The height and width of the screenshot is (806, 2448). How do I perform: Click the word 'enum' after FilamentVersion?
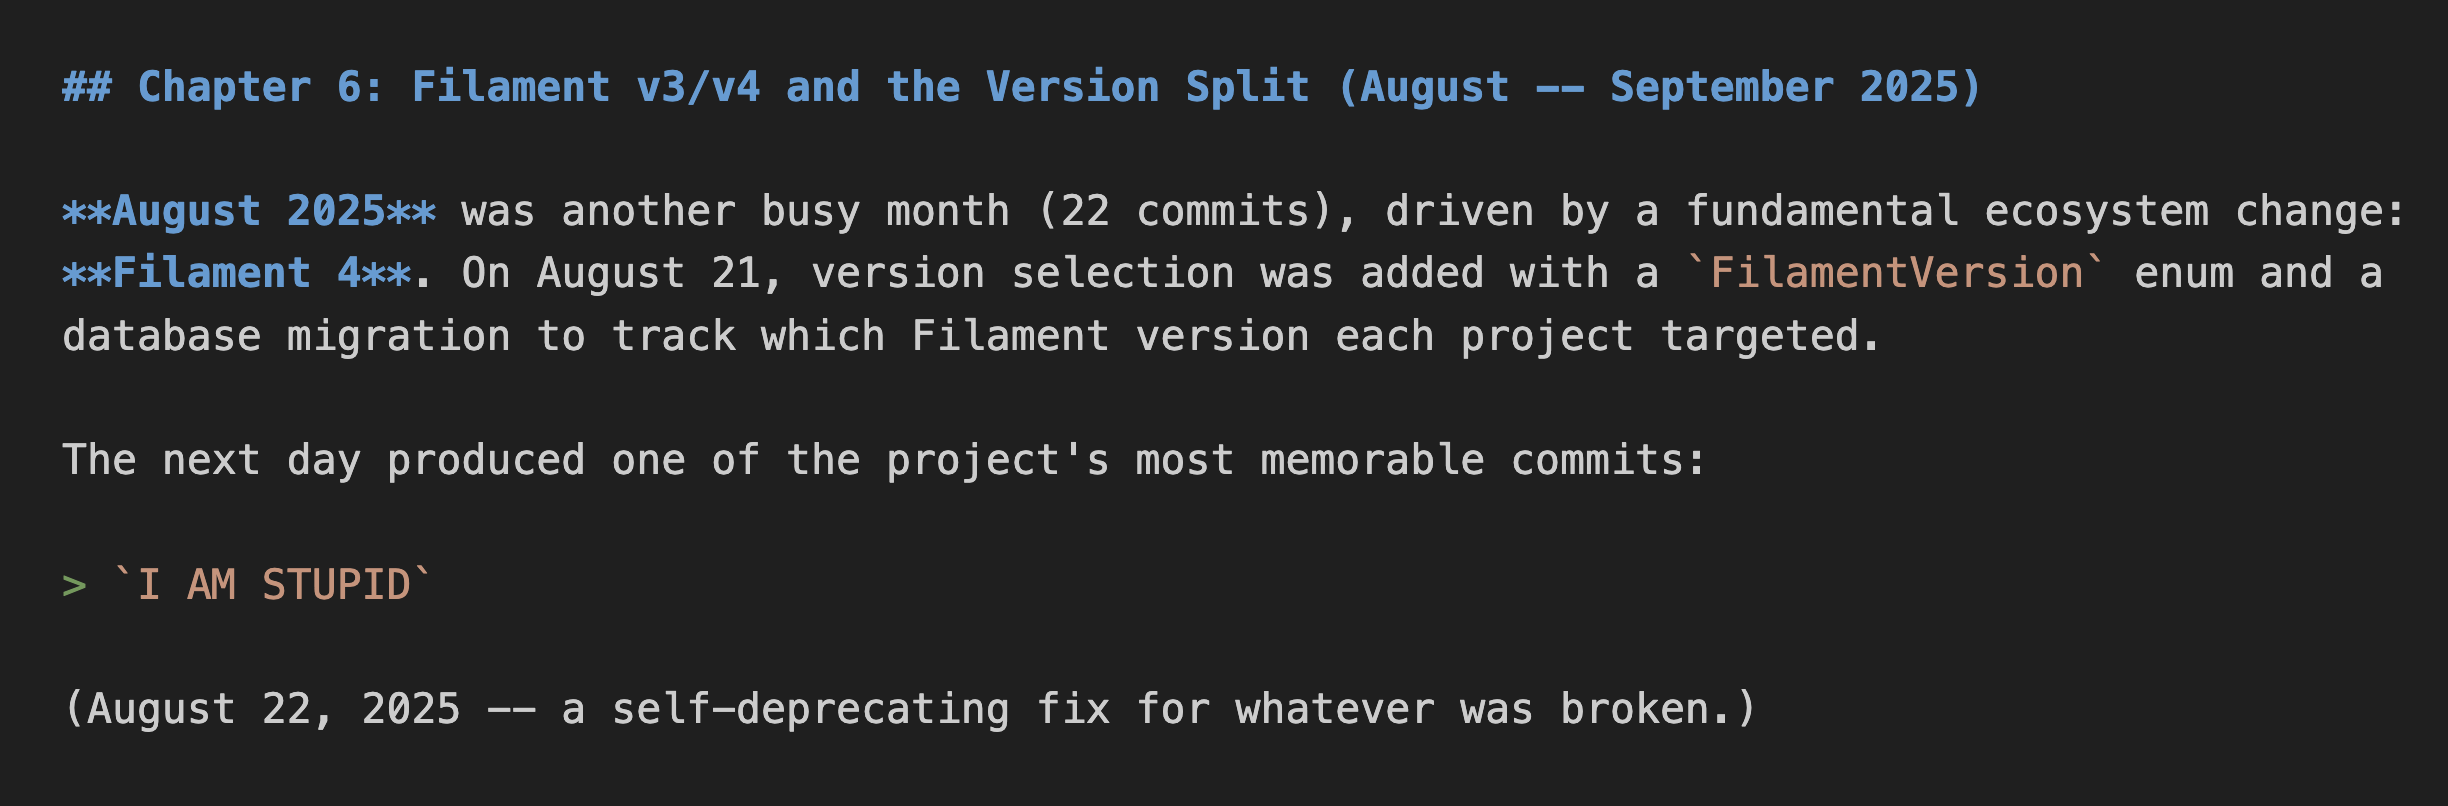click(2184, 274)
